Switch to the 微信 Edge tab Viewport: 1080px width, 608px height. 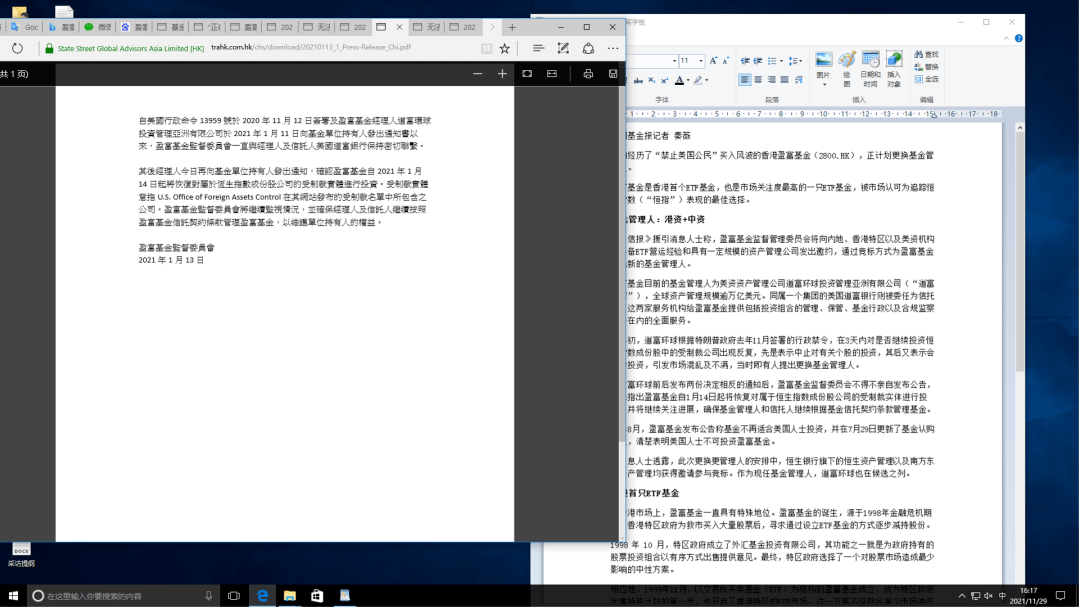pos(98,27)
